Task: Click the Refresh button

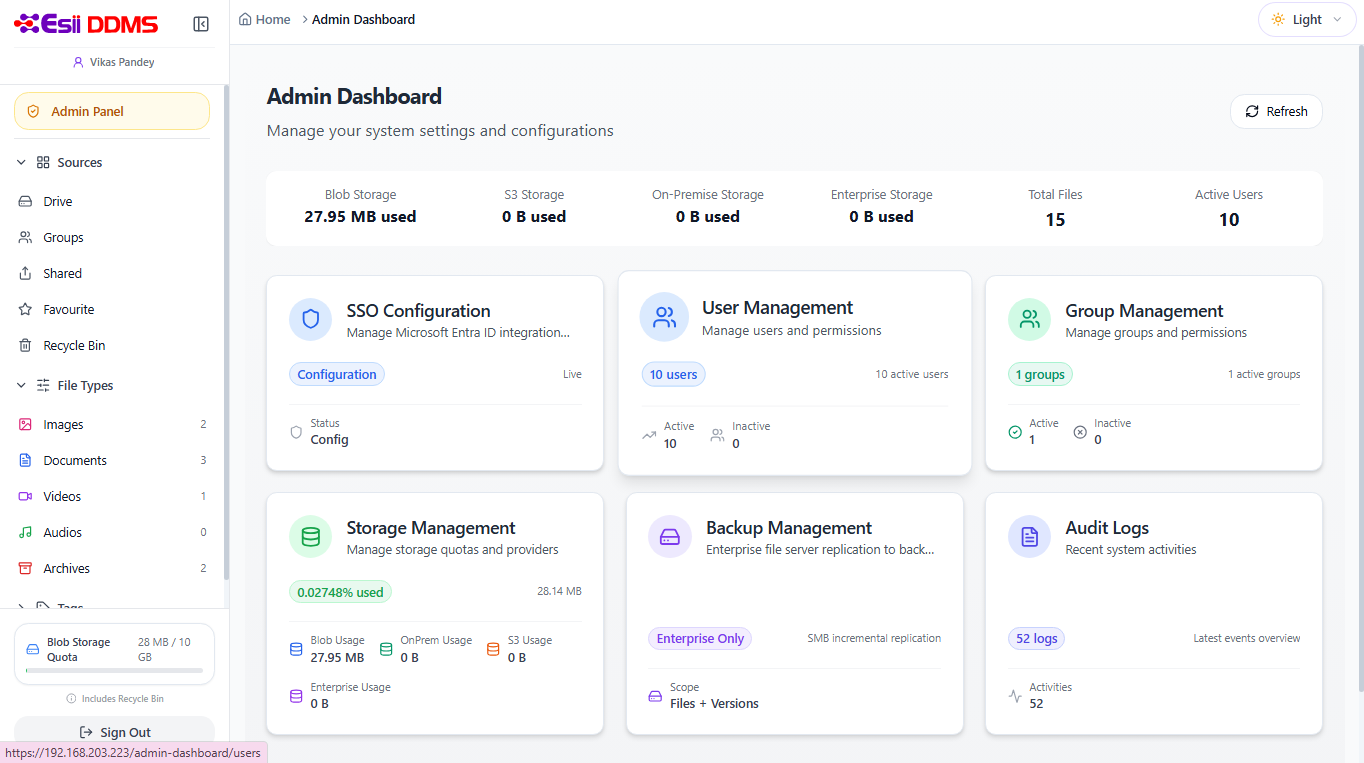Action: coord(1276,111)
